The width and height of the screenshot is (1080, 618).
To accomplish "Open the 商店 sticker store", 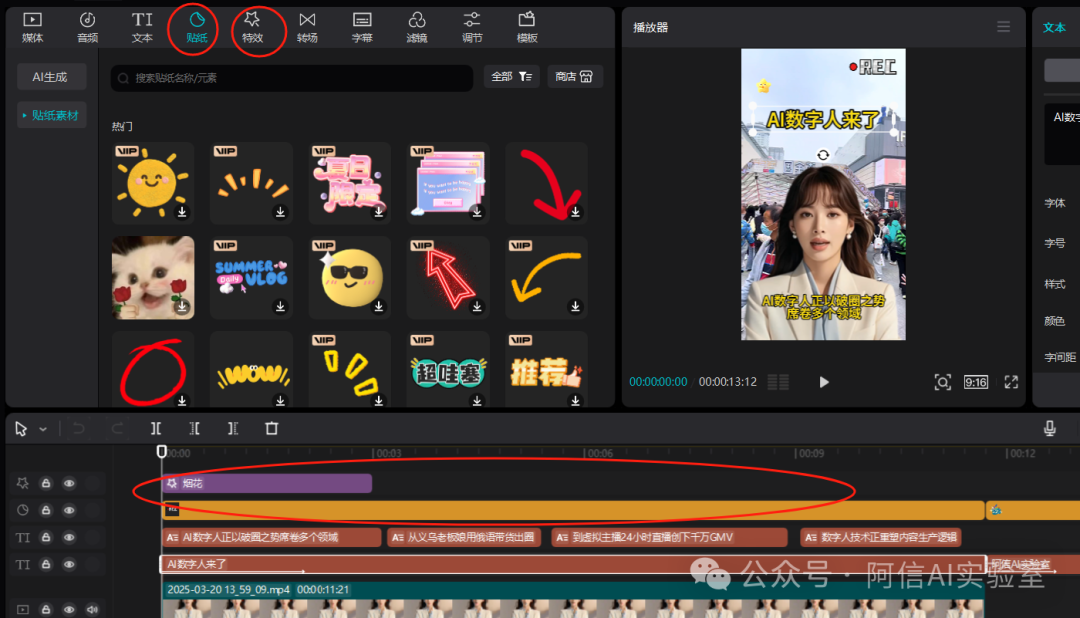I will coord(575,77).
